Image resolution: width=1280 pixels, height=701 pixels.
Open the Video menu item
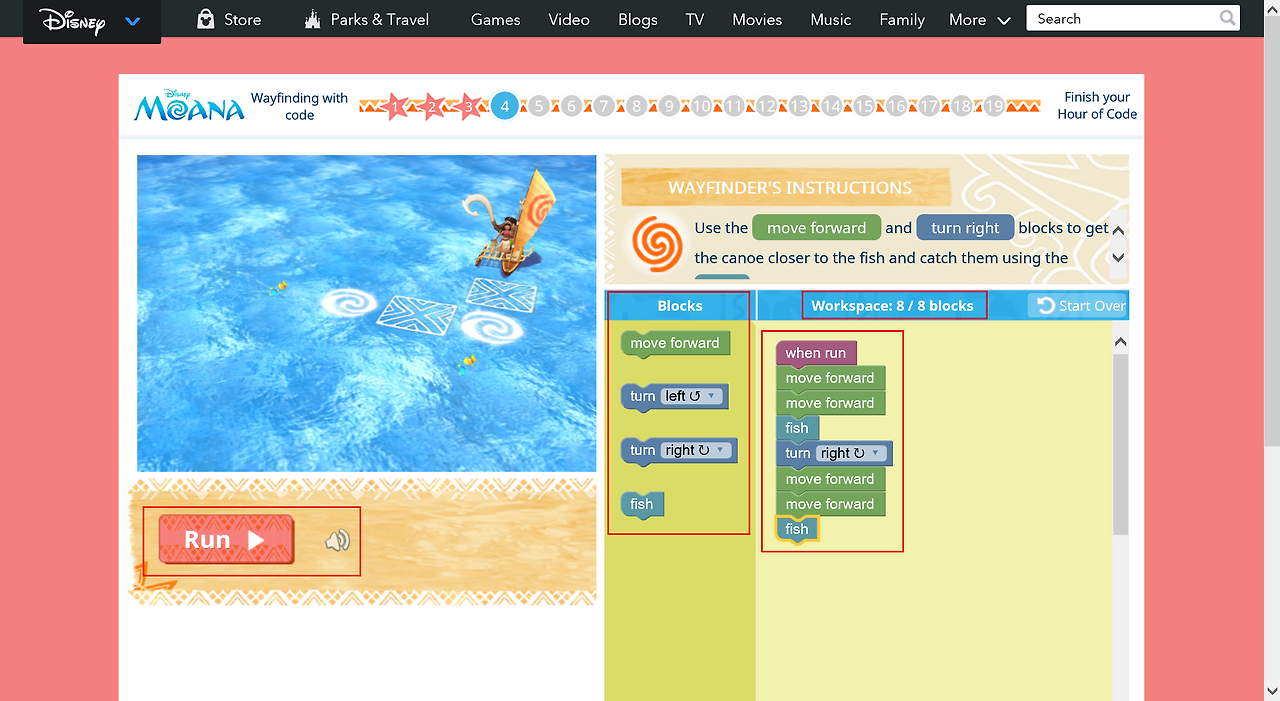[569, 19]
